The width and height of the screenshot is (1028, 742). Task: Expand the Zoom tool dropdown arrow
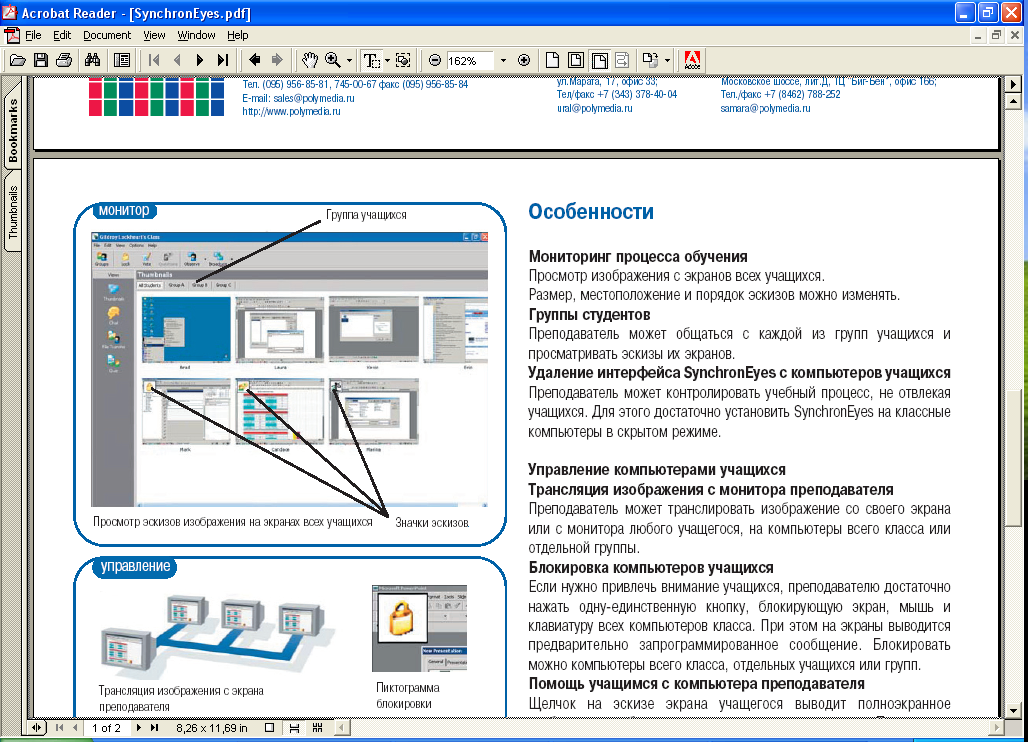pos(349,61)
